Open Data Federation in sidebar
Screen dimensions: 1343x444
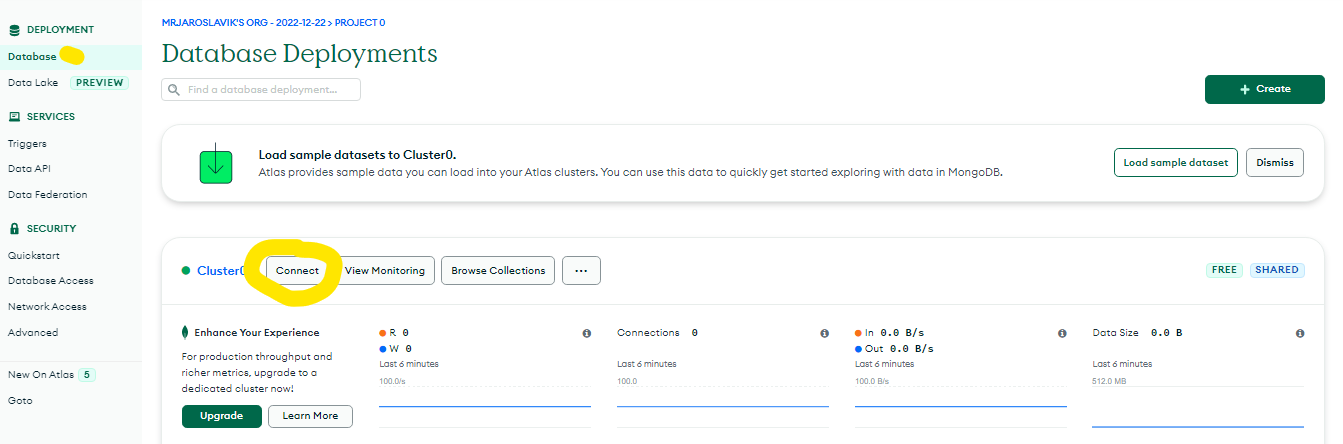click(47, 195)
